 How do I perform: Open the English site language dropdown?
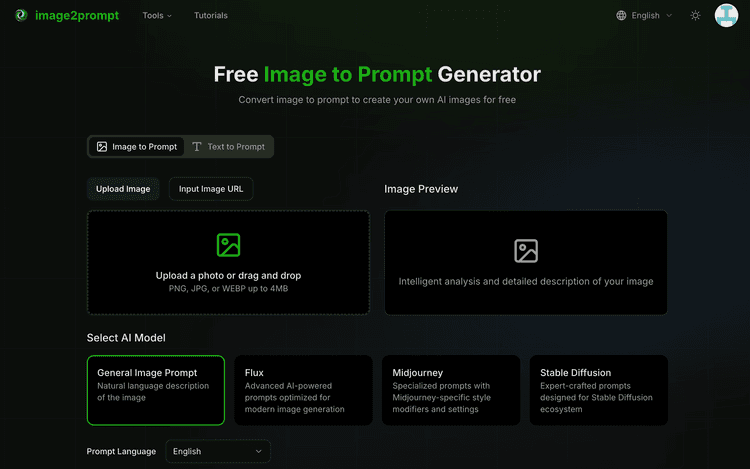(644, 15)
